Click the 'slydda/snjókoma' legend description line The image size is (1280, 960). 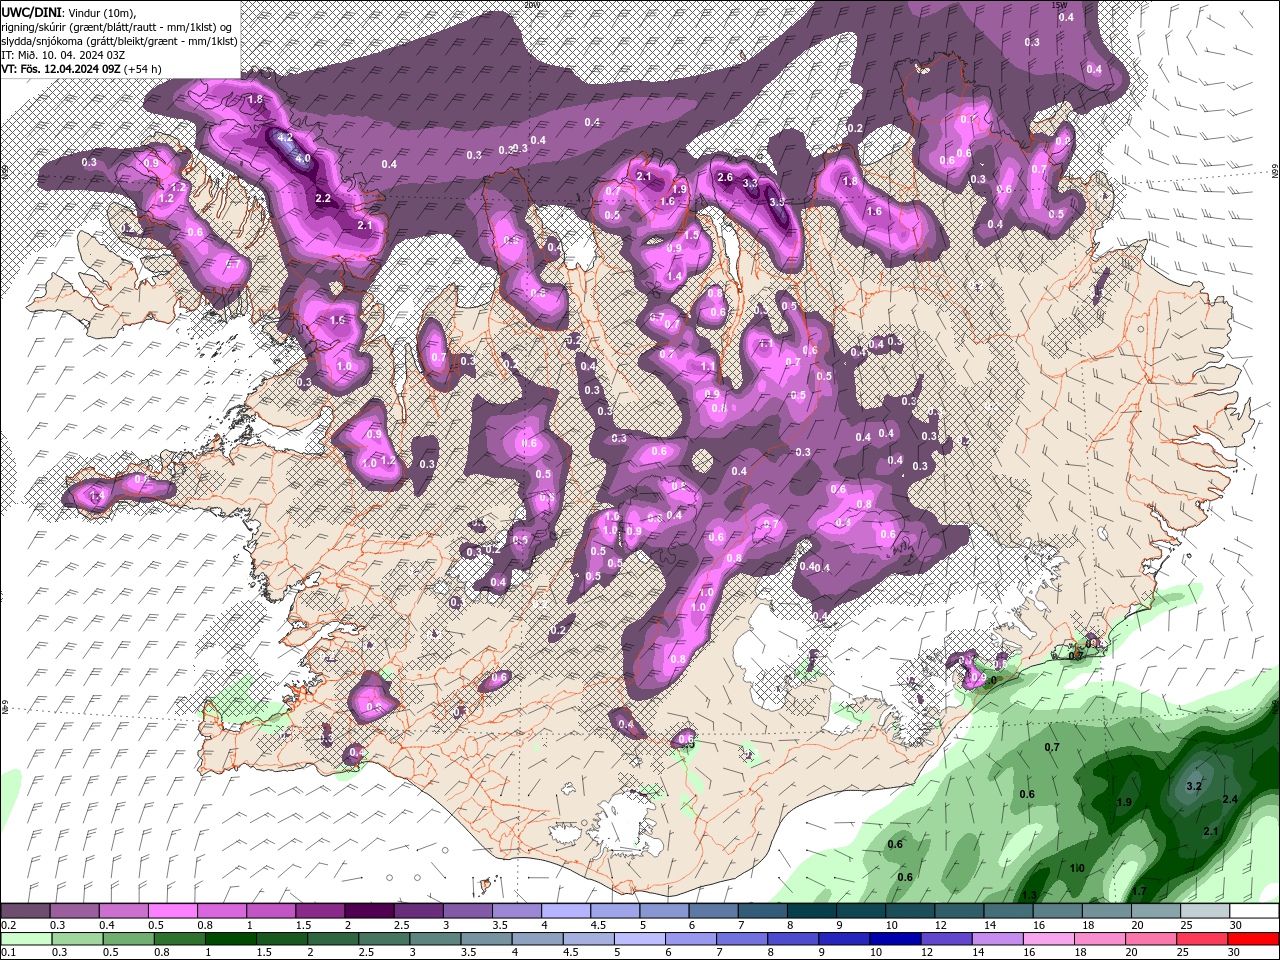click(119, 40)
